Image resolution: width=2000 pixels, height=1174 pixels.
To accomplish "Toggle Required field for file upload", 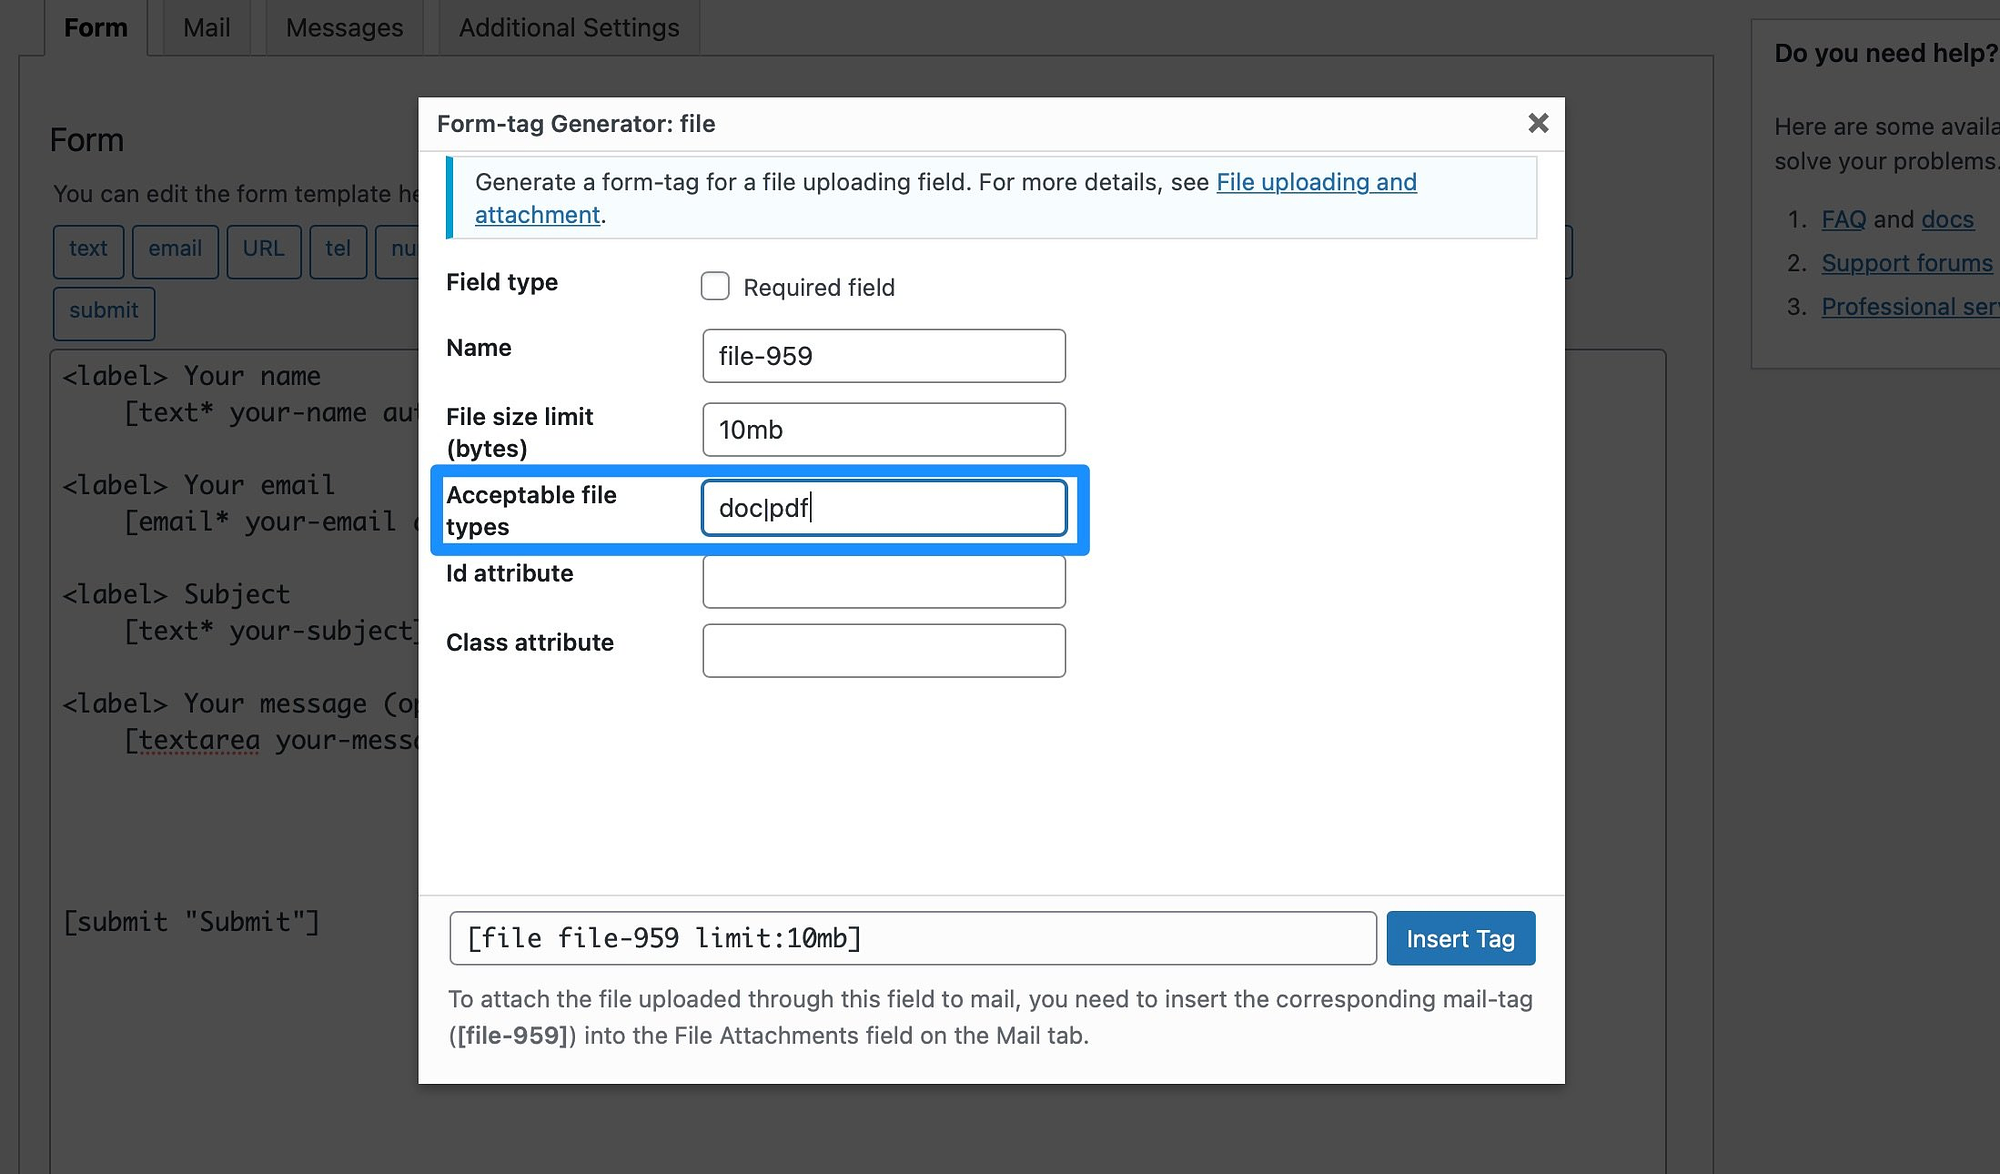I will click(714, 287).
